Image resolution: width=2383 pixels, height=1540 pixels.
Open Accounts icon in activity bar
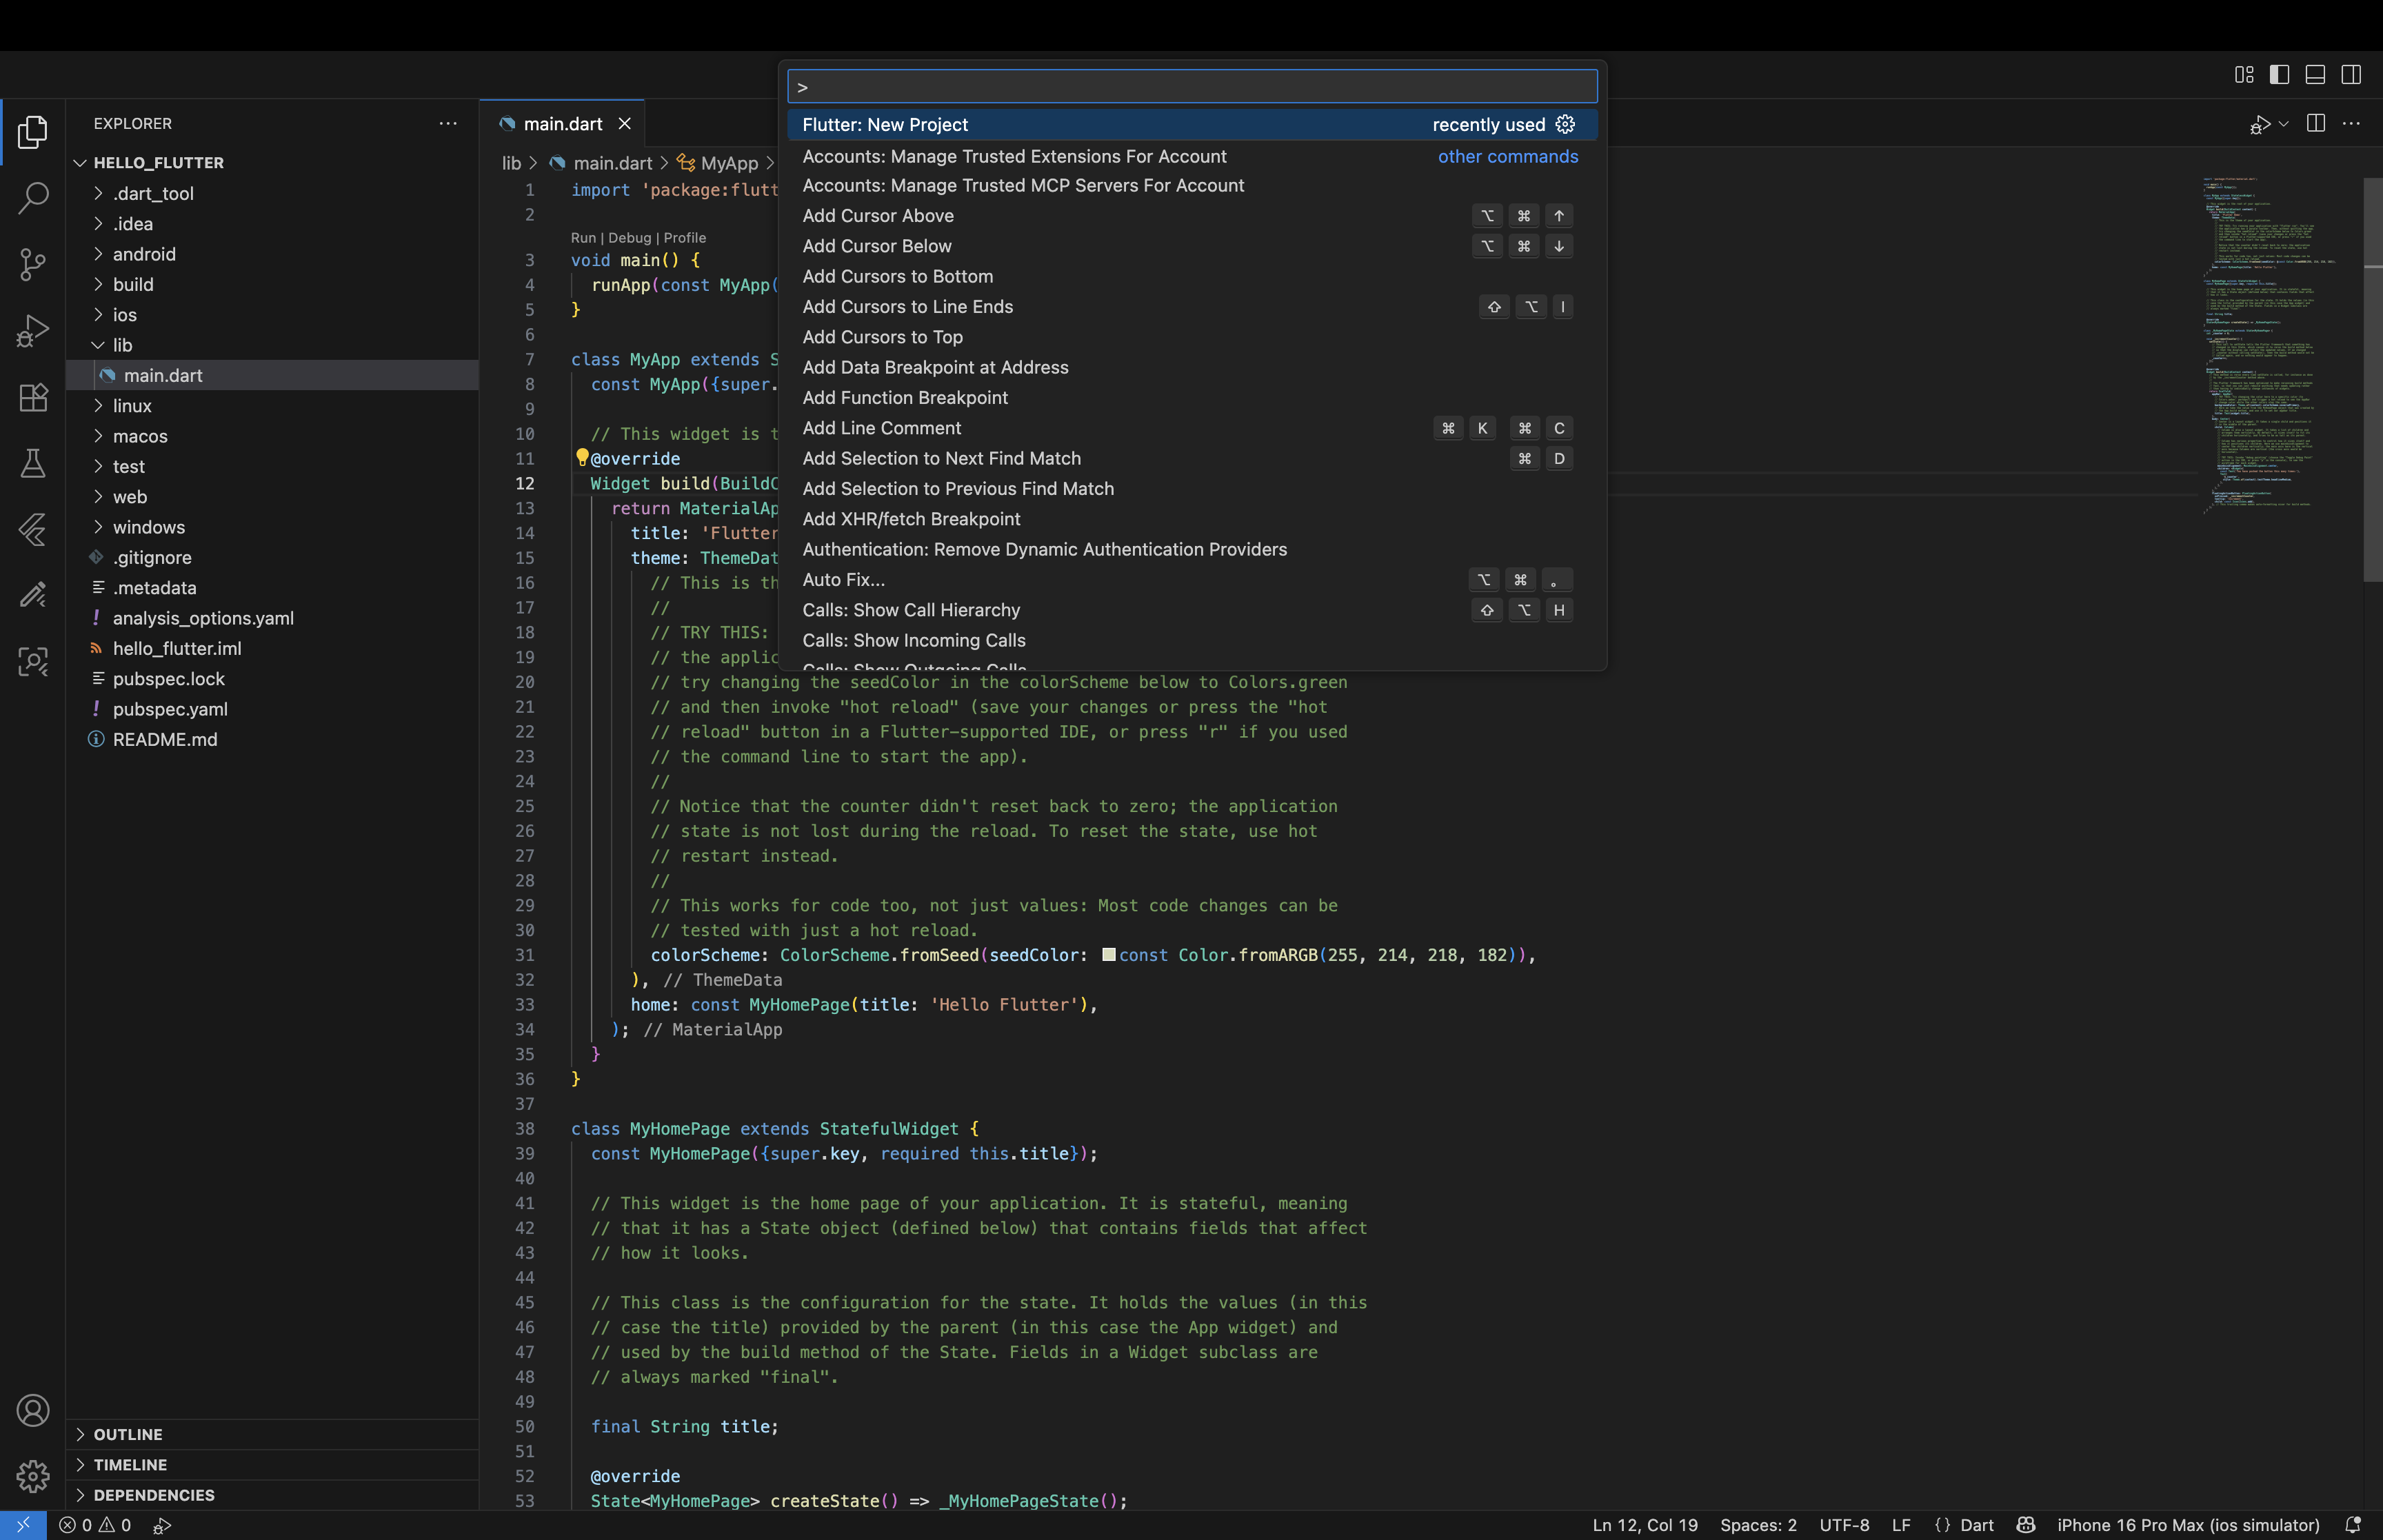[x=33, y=1411]
